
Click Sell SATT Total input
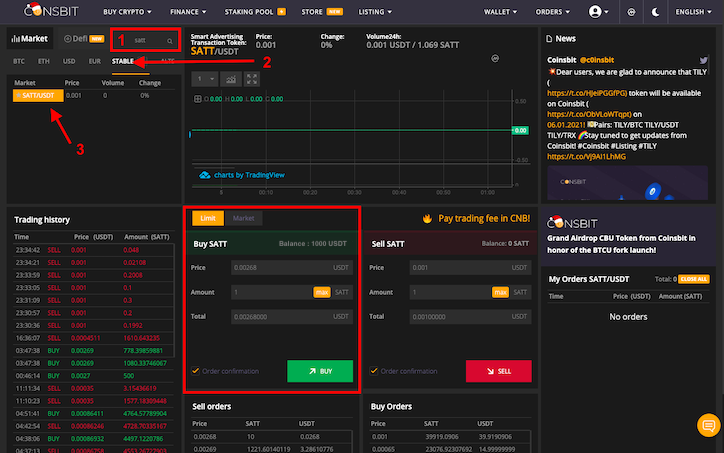471,316
